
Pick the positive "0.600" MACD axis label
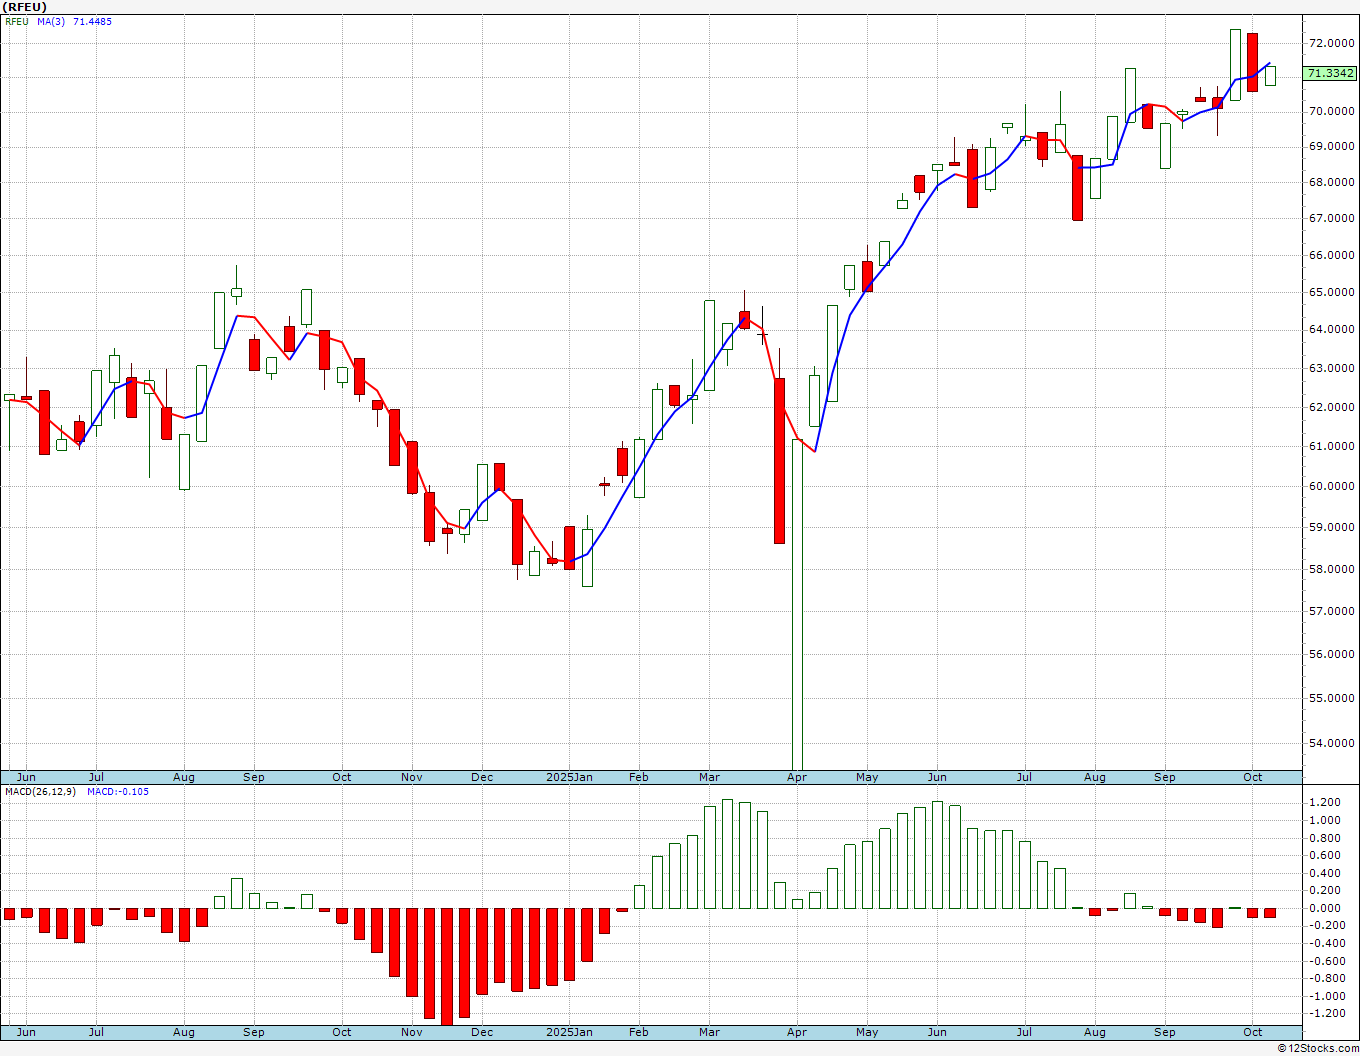1326,855
